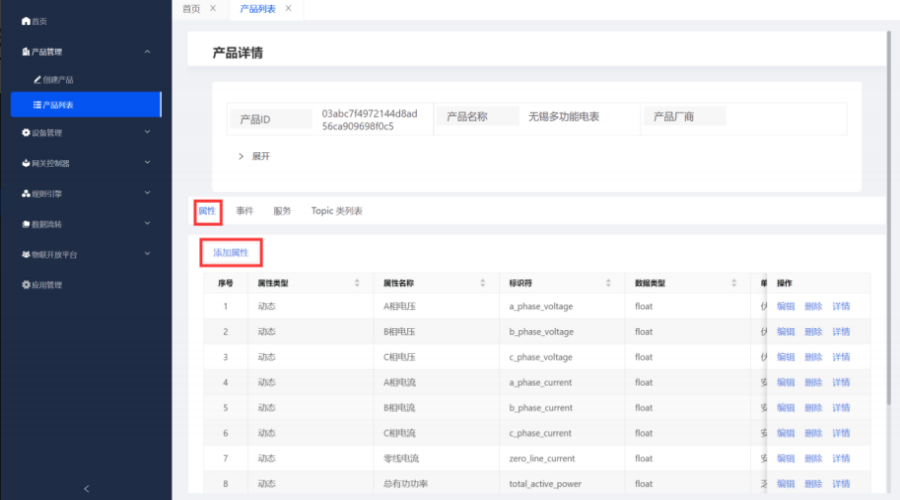This screenshot has height=500, width=900.
Task: Delete the A相电压 property row
Action: click(813, 307)
